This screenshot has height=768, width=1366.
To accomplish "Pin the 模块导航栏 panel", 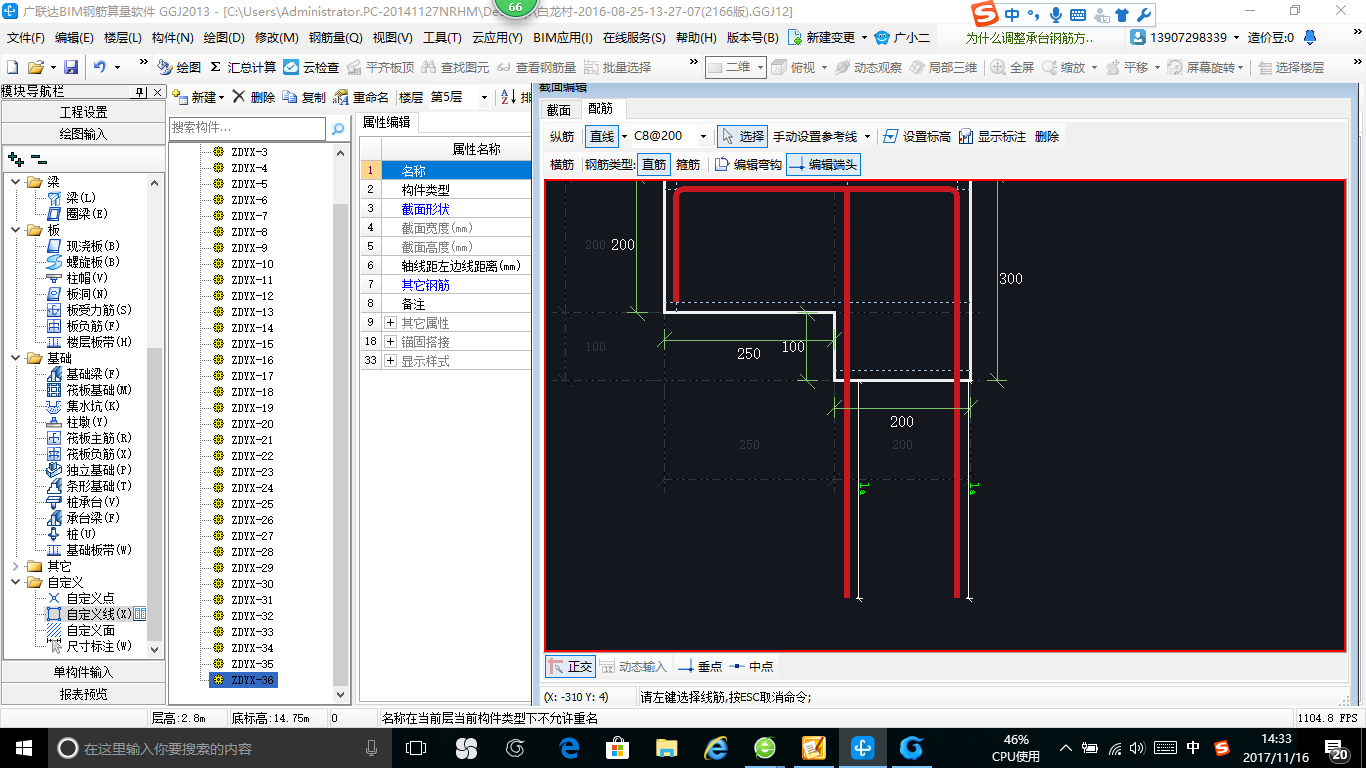I will (x=141, y=92).
